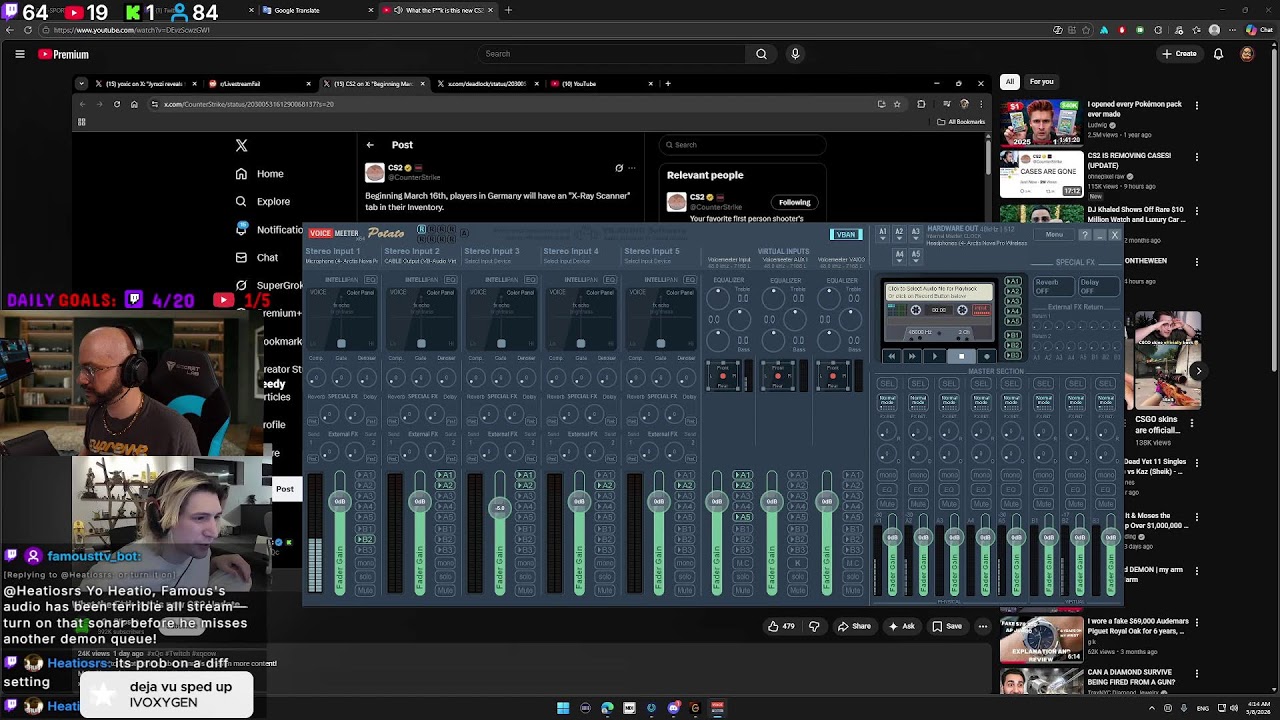This screenshot has width=1280, height=720.
Task: Go back with the arrow beside Post
Action: point(370,145)
